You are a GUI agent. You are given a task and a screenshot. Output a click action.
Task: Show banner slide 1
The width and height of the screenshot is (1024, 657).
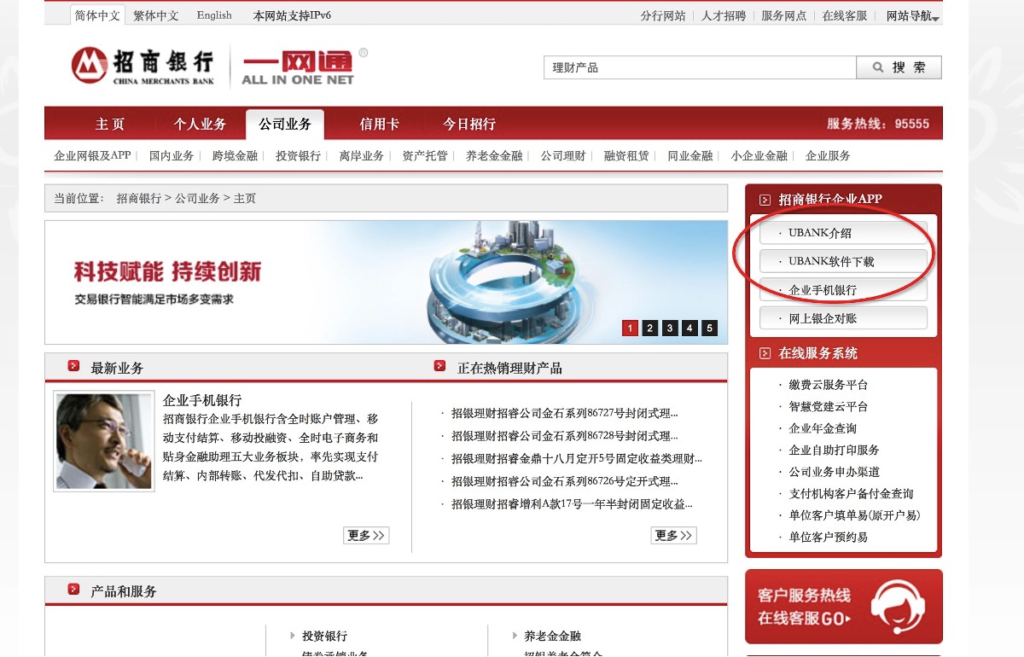[x=630, y=328]
